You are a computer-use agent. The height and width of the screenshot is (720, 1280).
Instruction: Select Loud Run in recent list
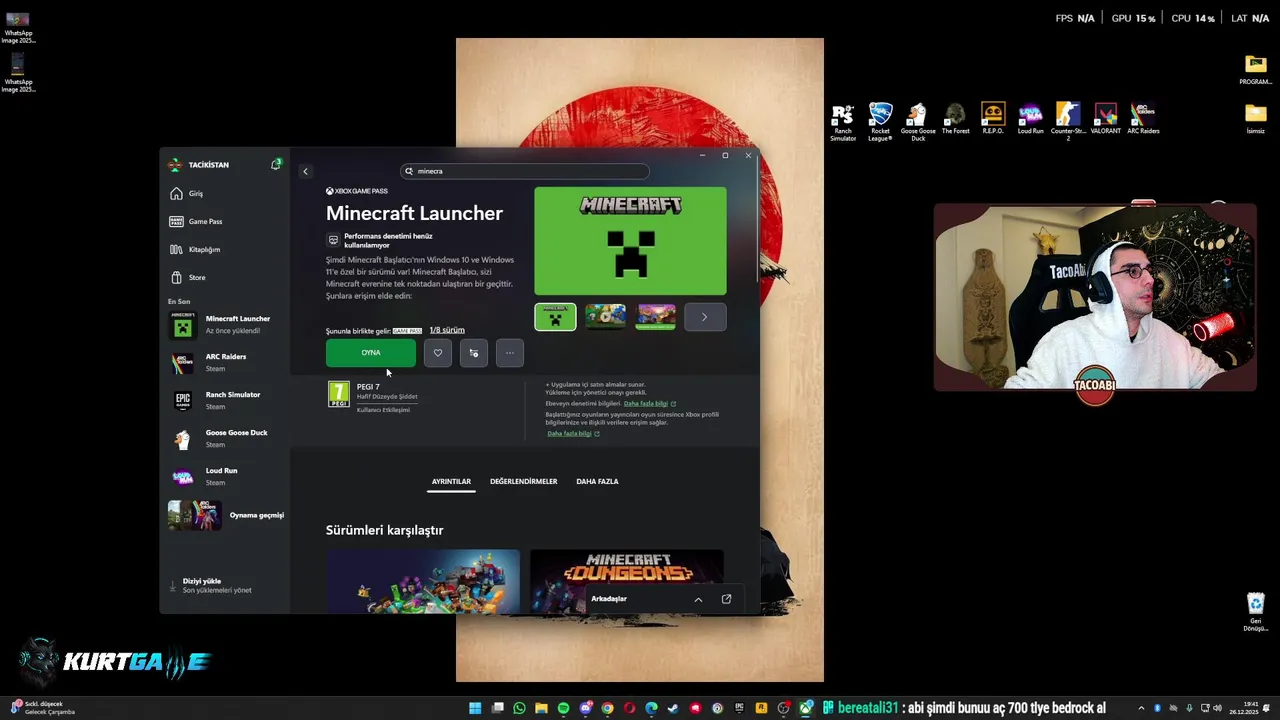226,477
